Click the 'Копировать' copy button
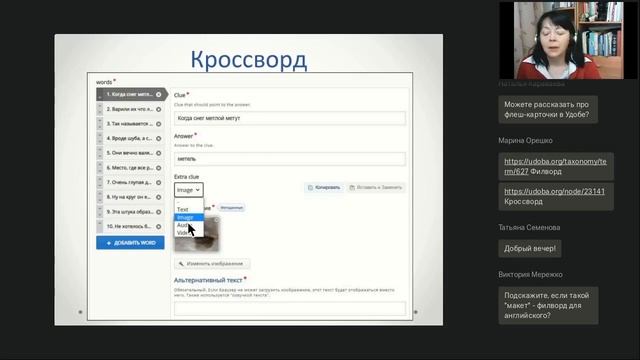640x360 pixels. click(x=324, y=187)
